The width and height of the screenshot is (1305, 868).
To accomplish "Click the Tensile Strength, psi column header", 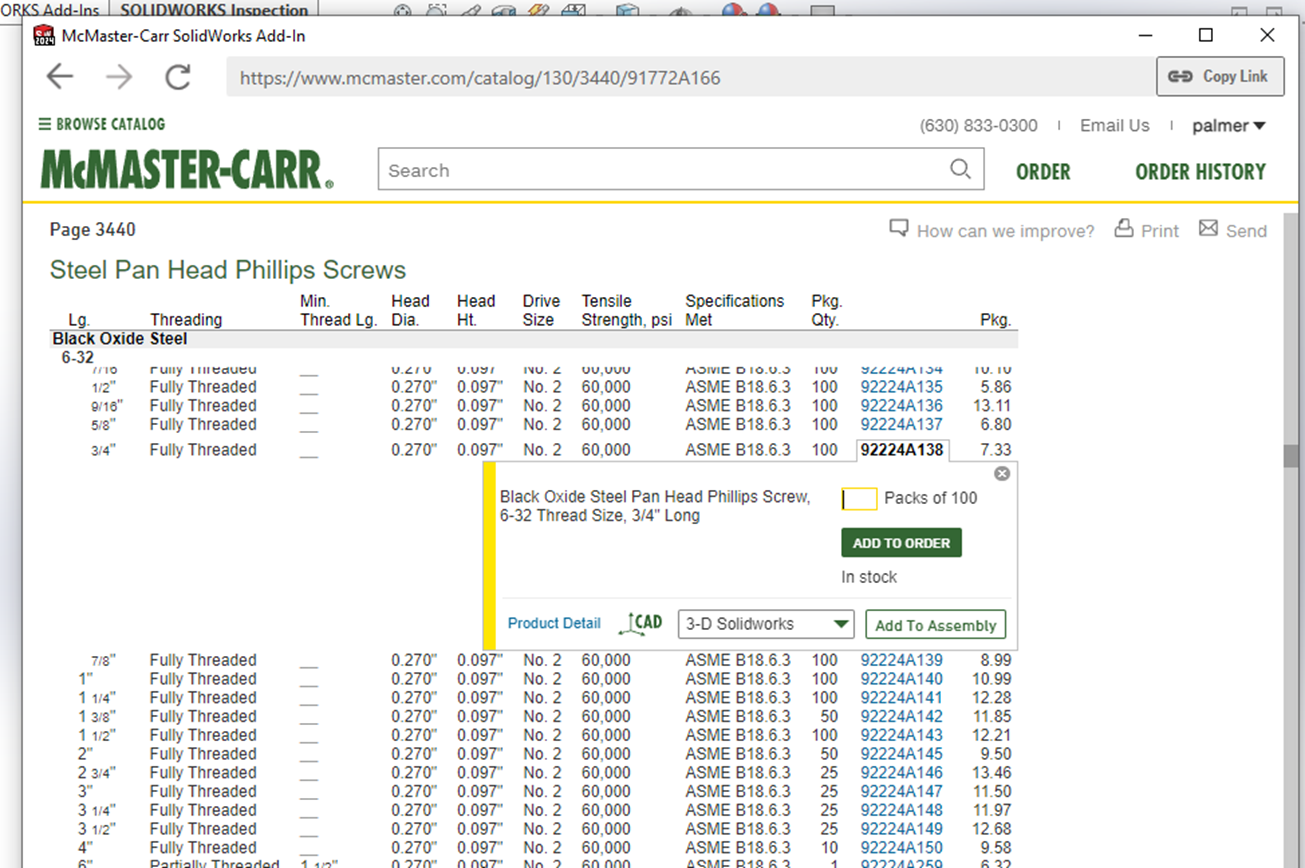I will 627,310.
